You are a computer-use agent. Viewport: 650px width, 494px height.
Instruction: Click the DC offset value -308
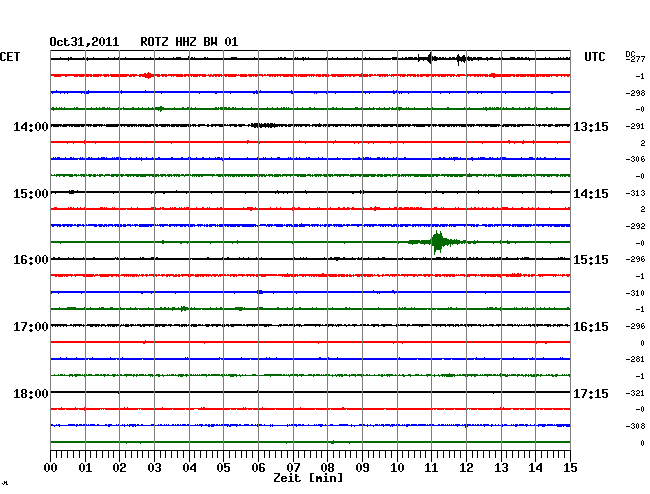(x=635, y=426)
